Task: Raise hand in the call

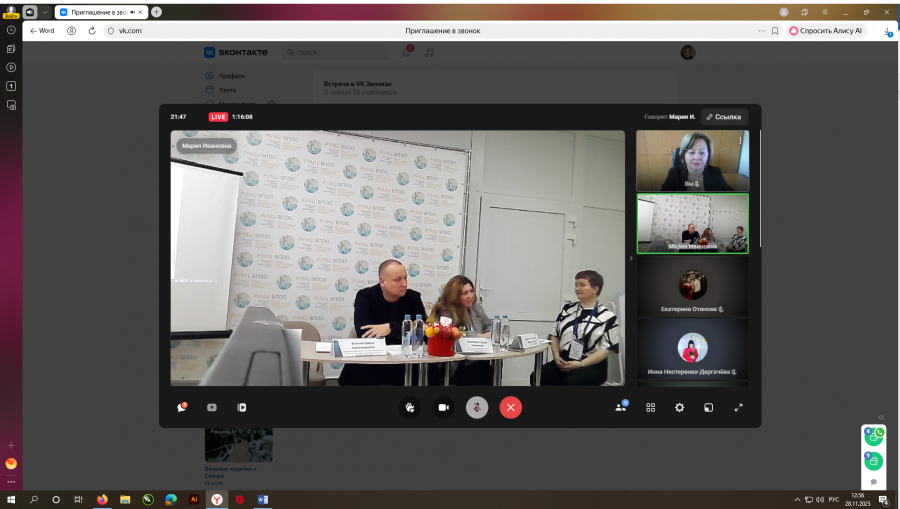Action: pyautogui.click(x=409, y=407)
